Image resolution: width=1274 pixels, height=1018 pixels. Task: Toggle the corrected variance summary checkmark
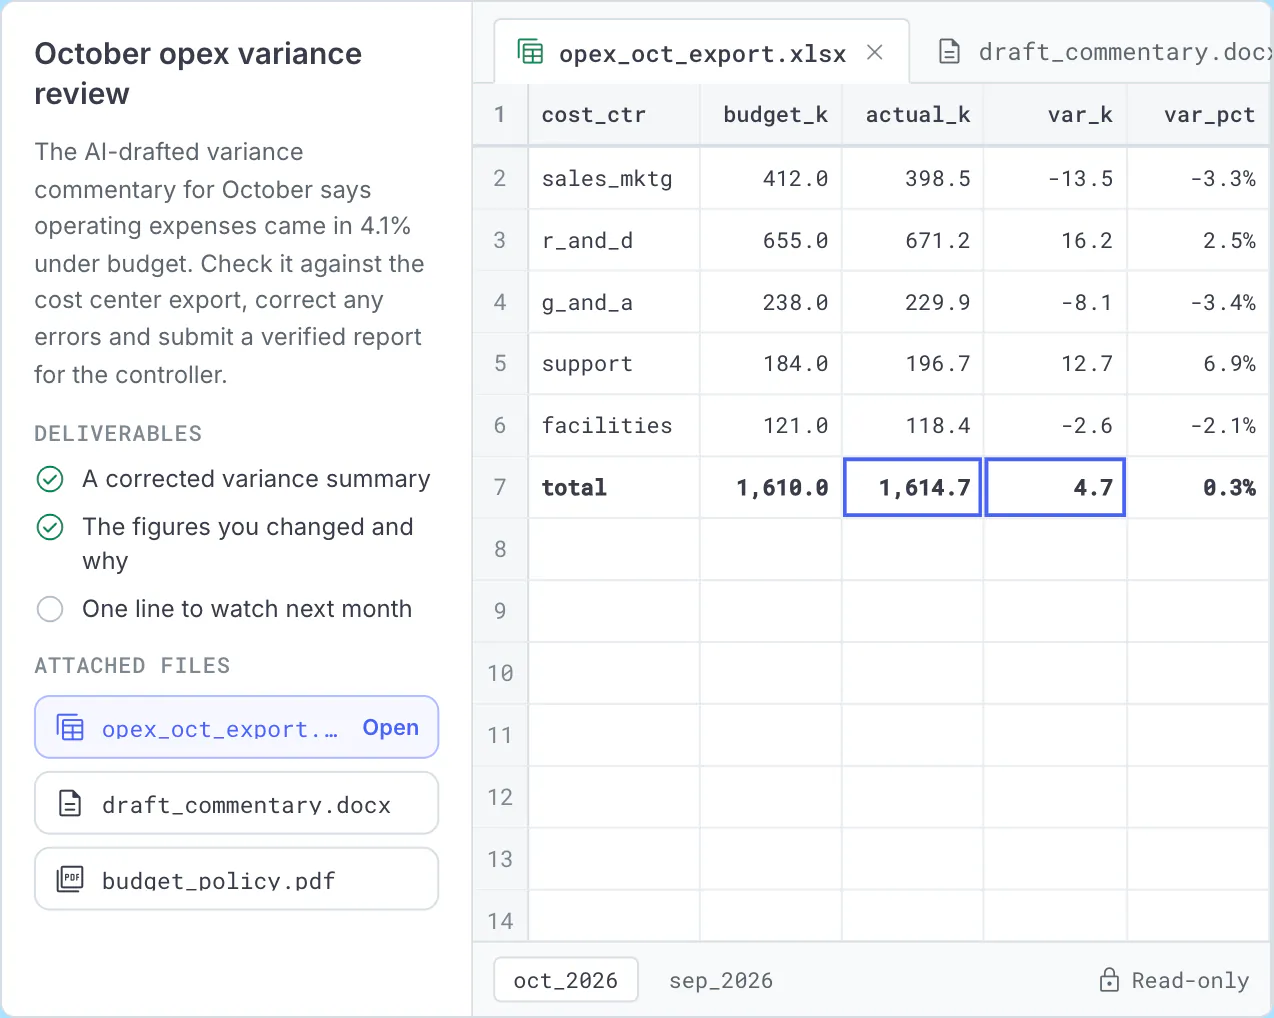(x=50, y=479)
